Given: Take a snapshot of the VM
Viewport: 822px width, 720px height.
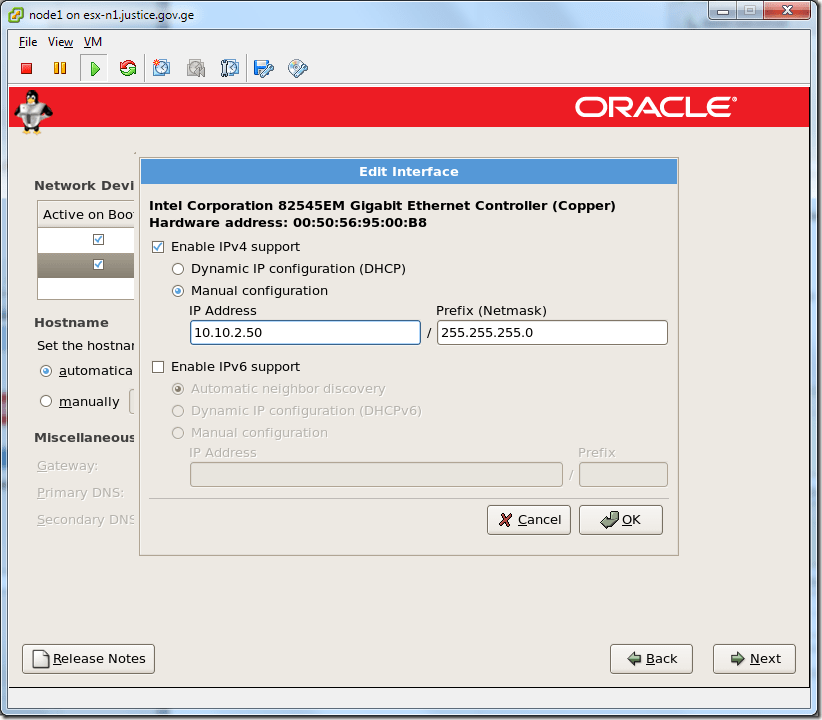Looking at the screenshot, I should tap(161, 68).
